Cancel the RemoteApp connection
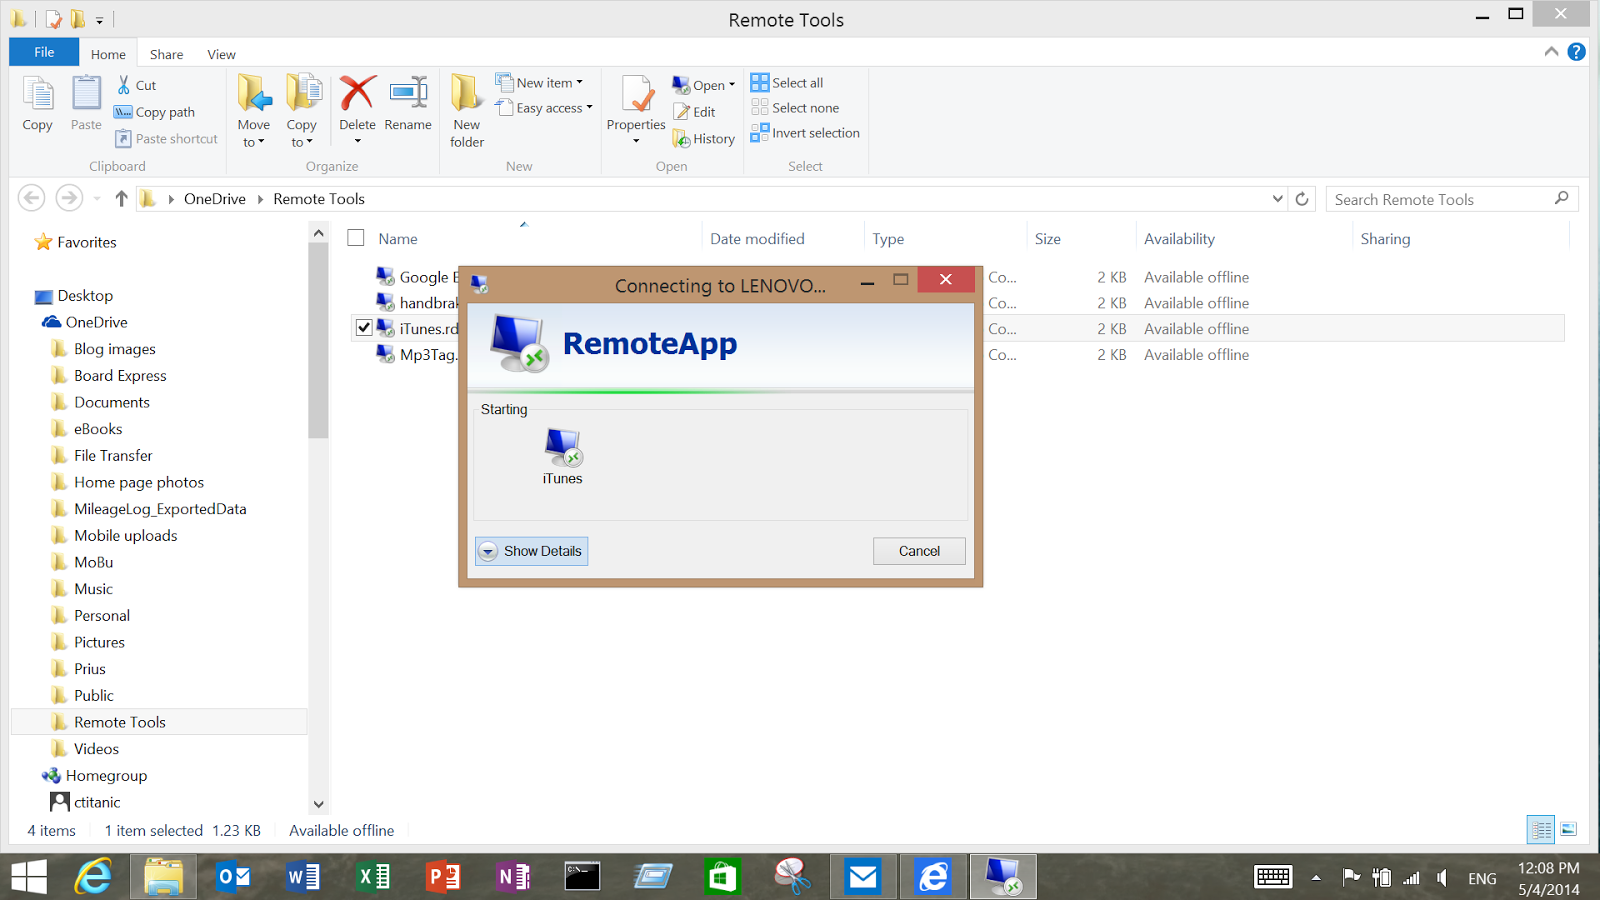The height and width of the screenshot is (900, 1600). coord(919,551)
